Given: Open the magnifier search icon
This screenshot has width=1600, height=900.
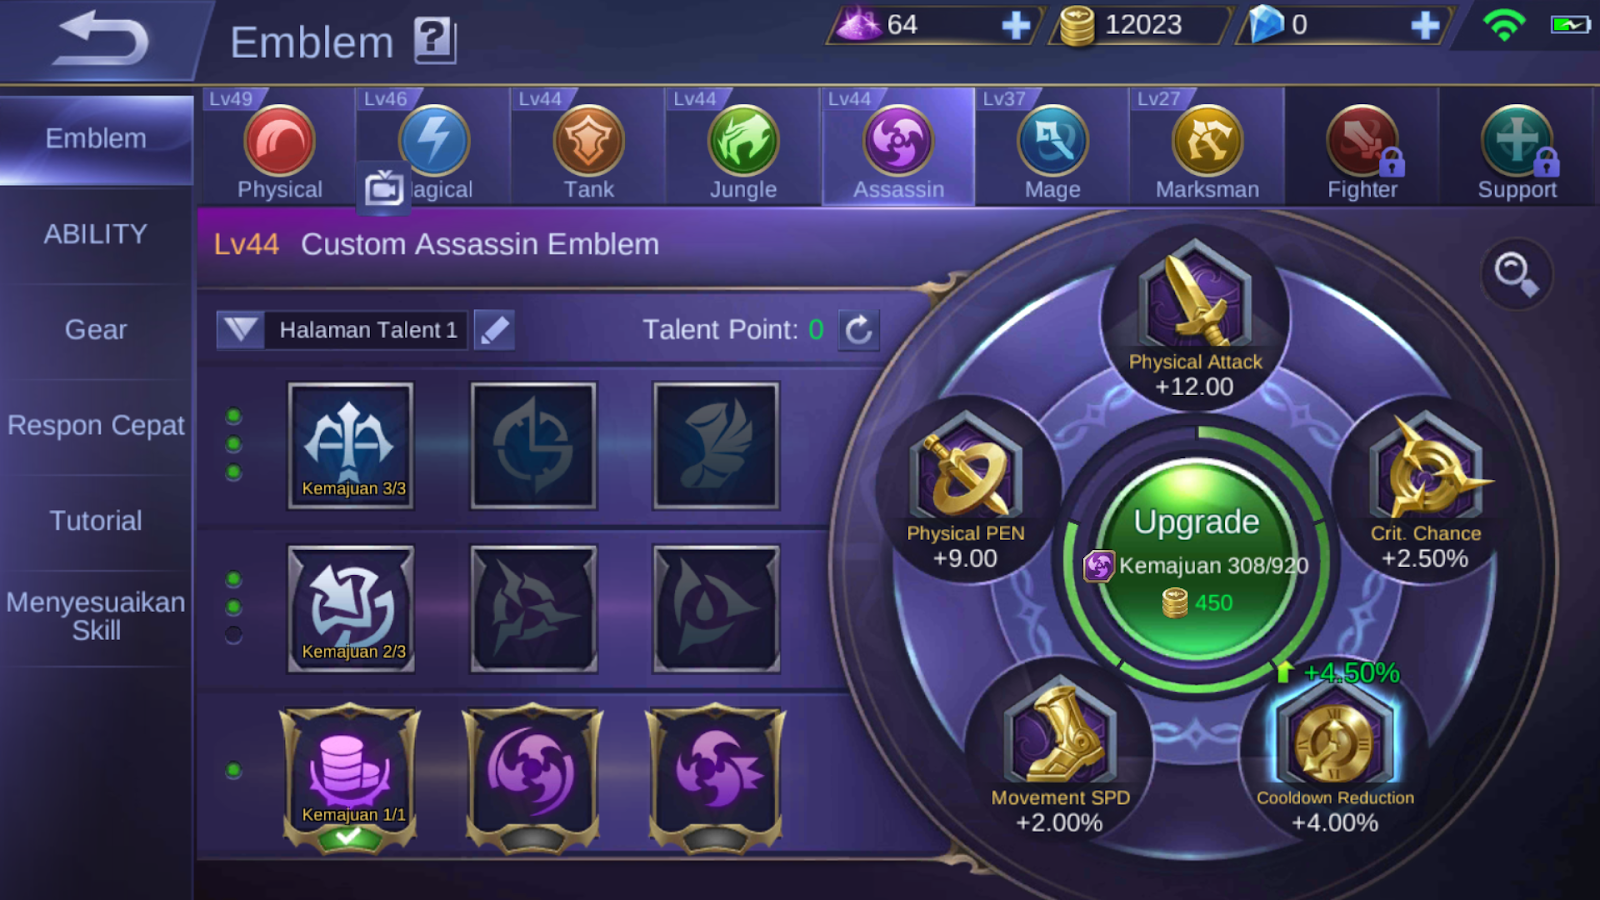Looking at the screenshot, I should point(1516,273).
